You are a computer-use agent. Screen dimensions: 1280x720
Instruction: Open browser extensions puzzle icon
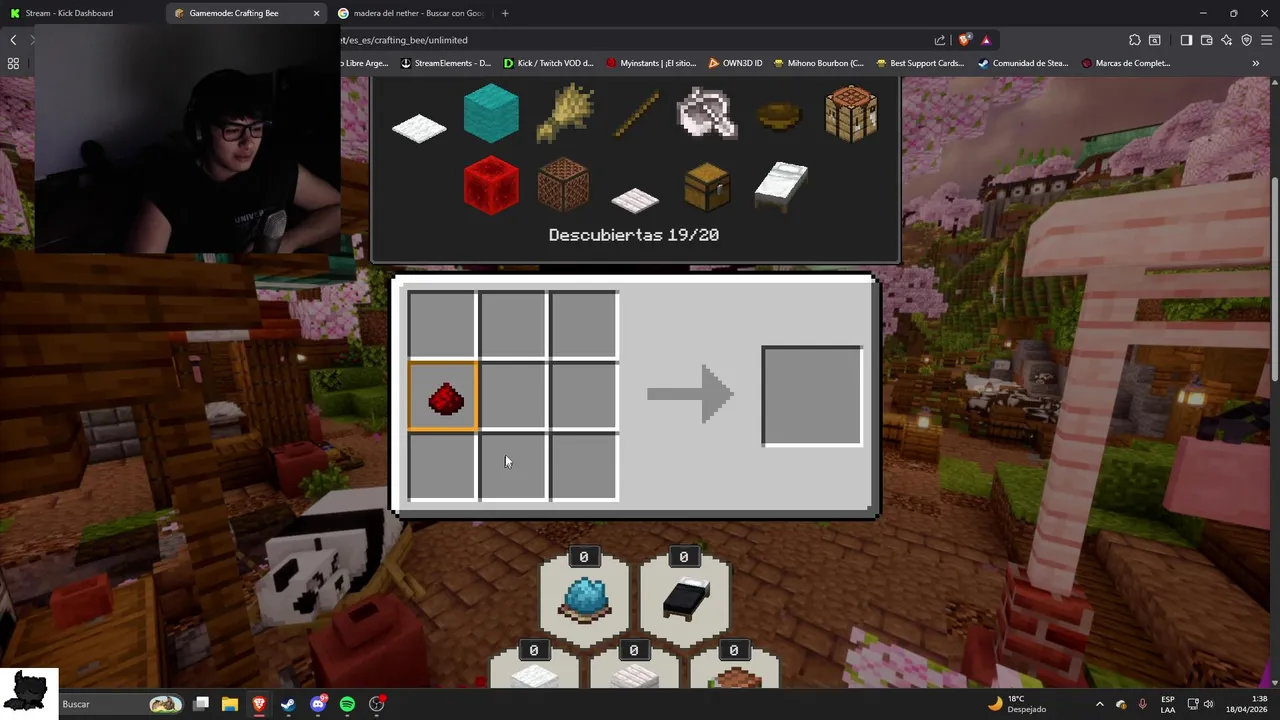point(1135,40)
